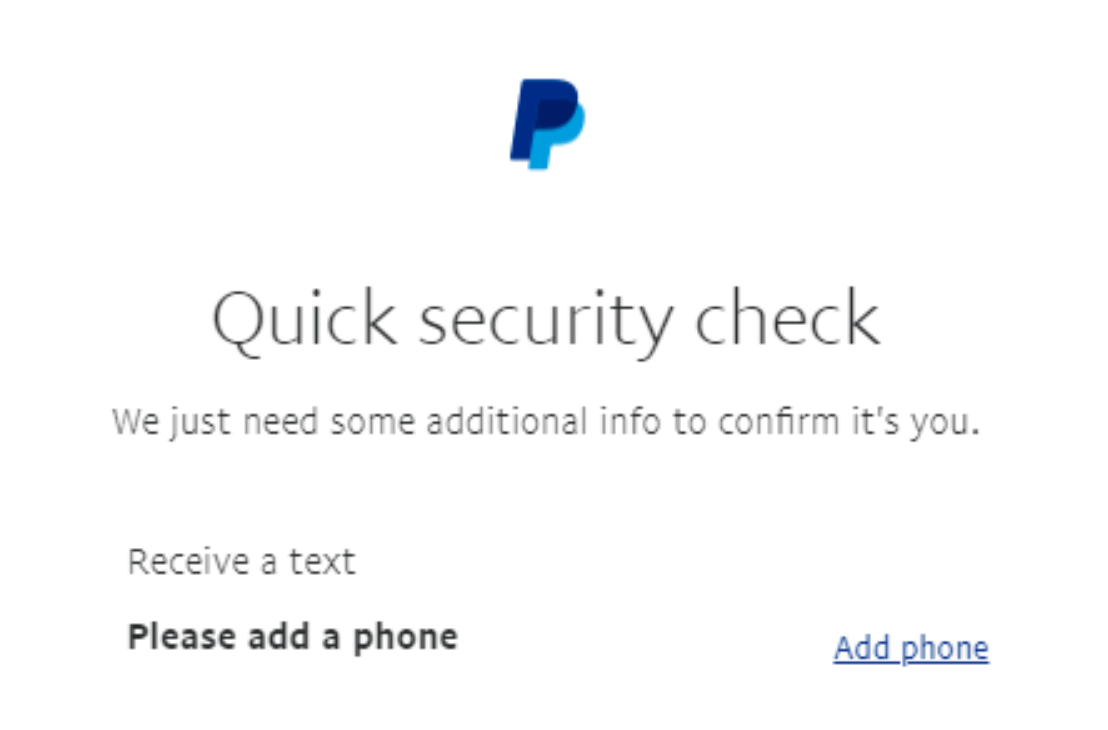Click the word Add in the link
This screenshot has width=1108, height=730.
coord(862,649)
